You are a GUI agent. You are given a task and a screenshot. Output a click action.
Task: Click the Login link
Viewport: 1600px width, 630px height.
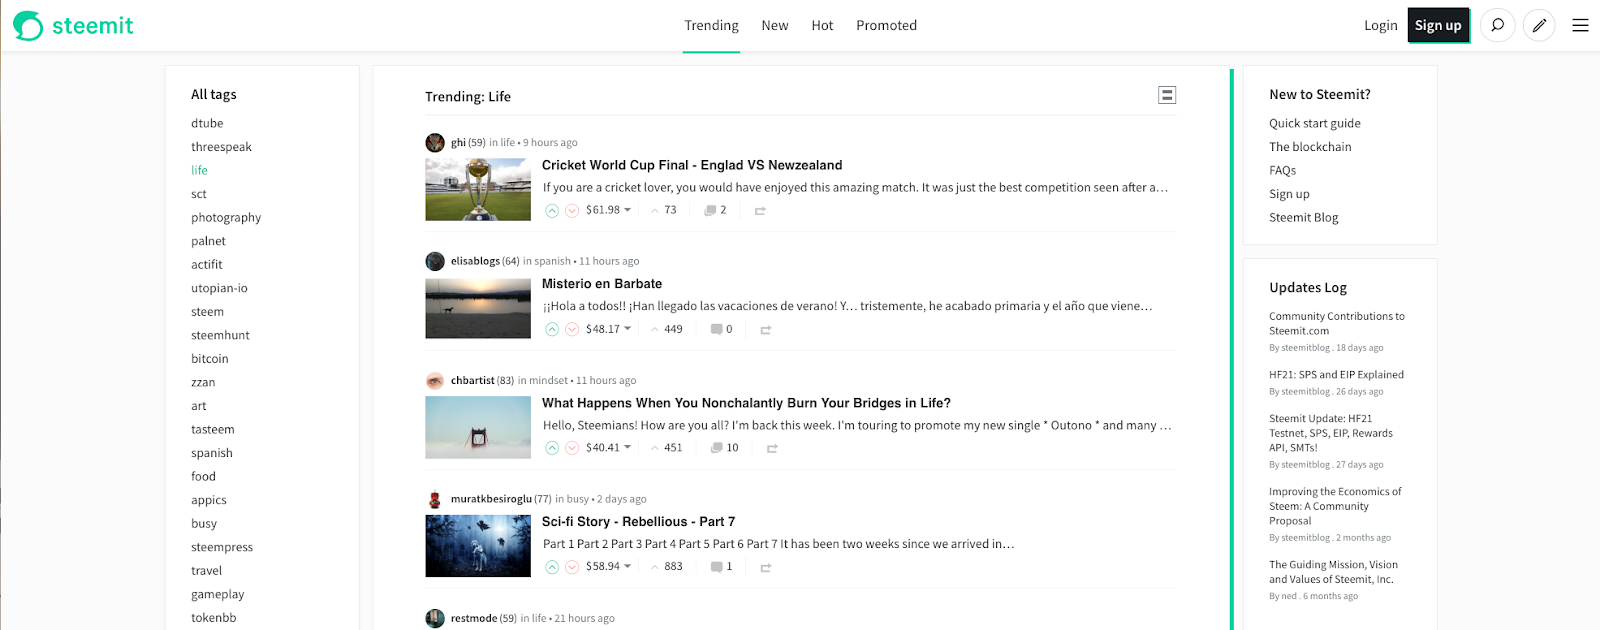pos(1380,26)
